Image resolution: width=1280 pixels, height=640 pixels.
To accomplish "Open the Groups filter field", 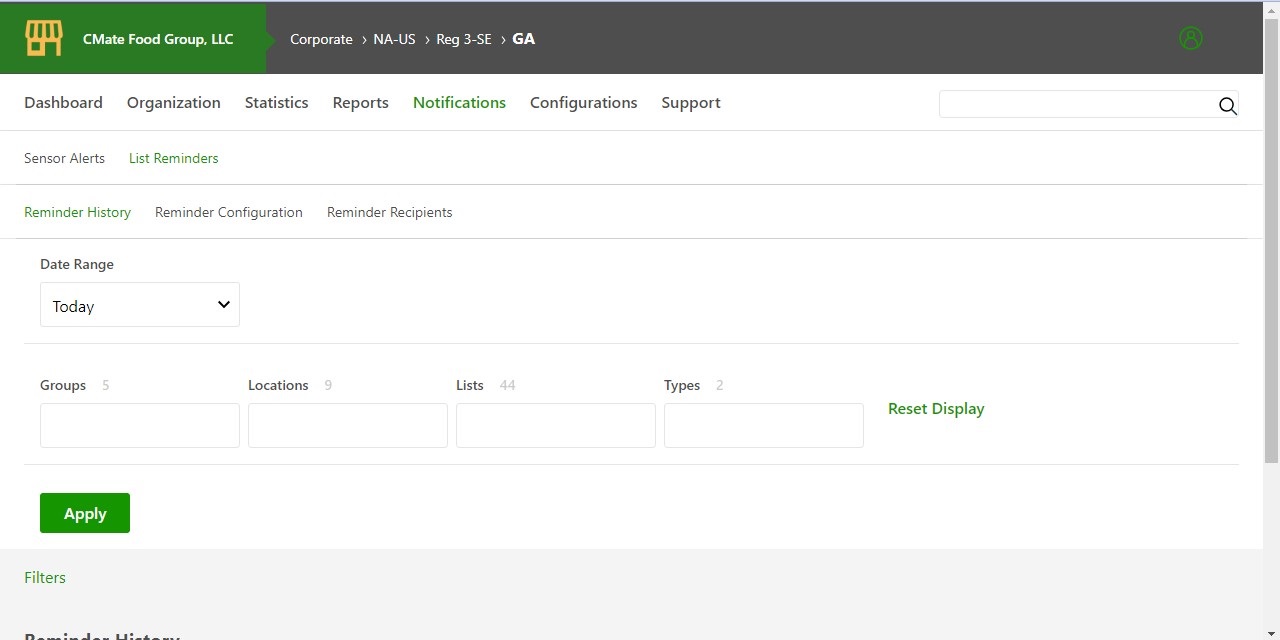I will click(140, 425).
